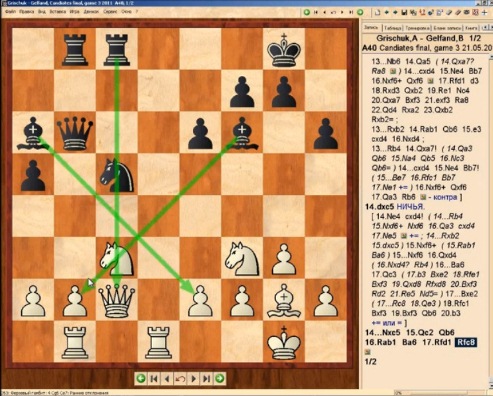Screen dimensions: 493x396
Task: Take back move with red undo arrow below board
Action: click(180, 379)
